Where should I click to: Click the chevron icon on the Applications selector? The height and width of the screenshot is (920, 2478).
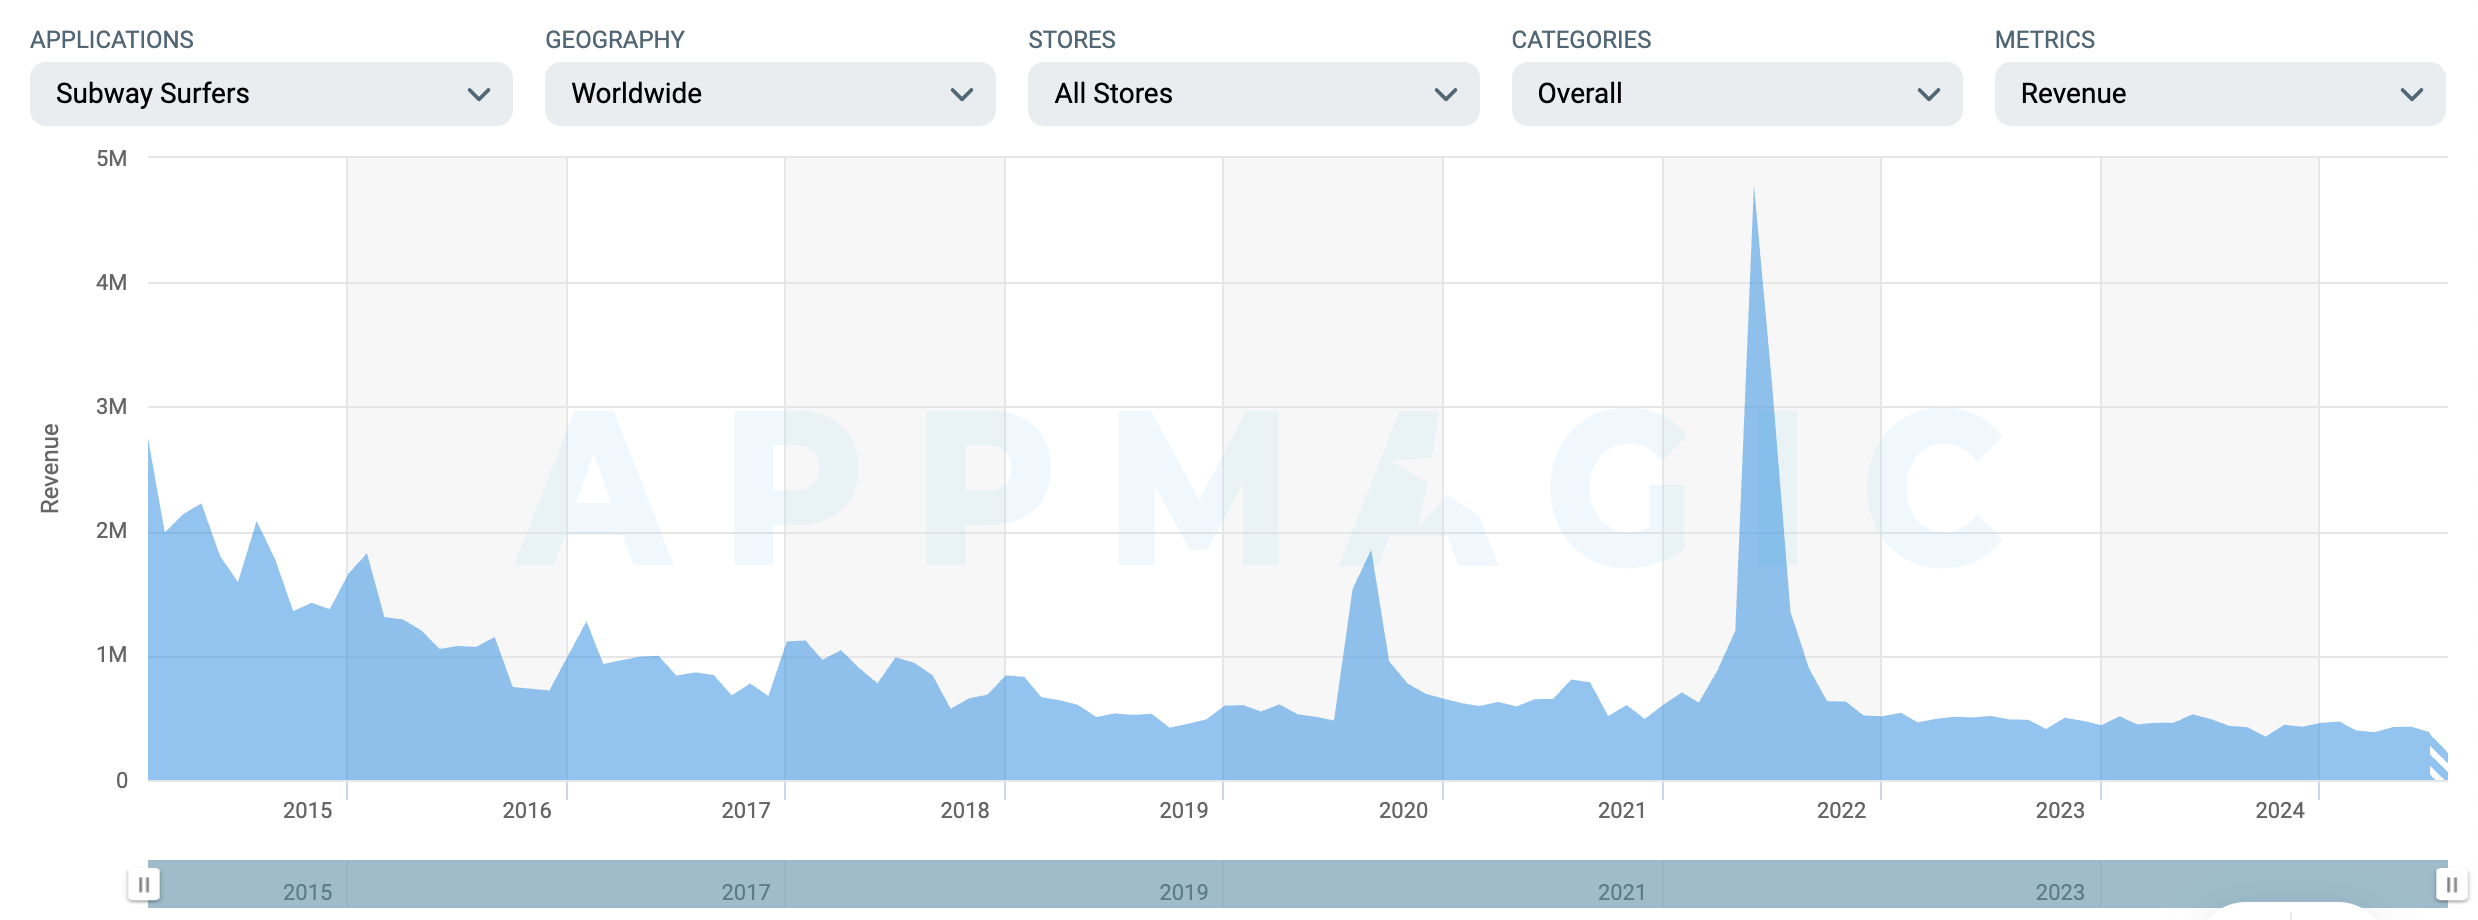tap(479, 93)
